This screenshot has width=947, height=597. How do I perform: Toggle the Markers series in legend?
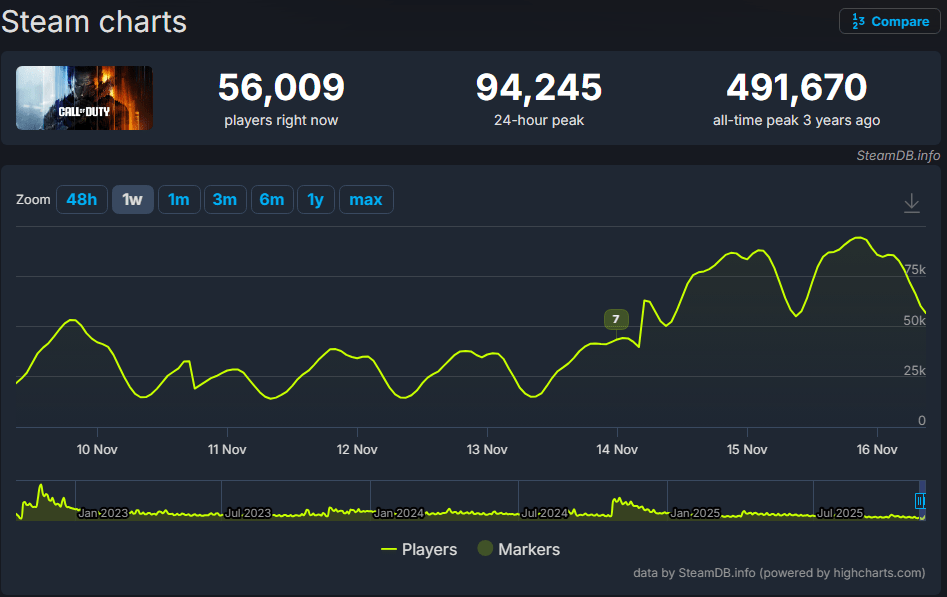tap(518, 549)
